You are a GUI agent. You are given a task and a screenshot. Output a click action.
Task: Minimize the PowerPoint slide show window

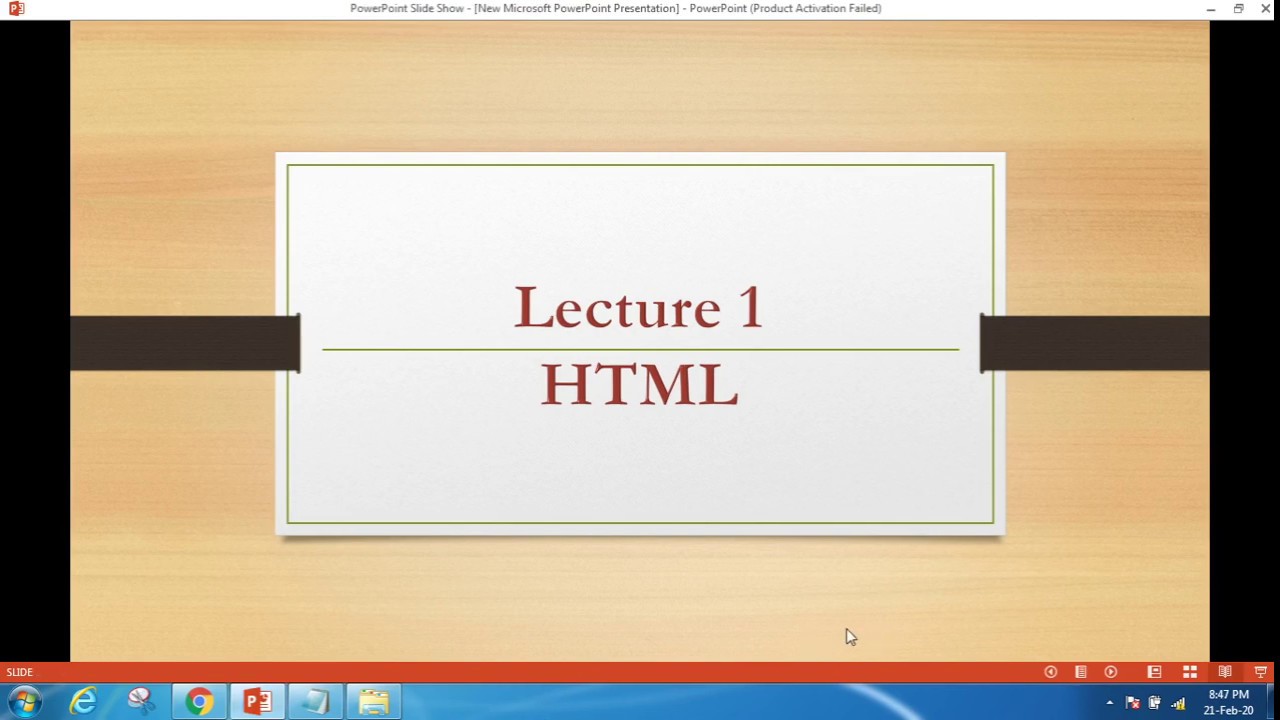click(1210, 8)
